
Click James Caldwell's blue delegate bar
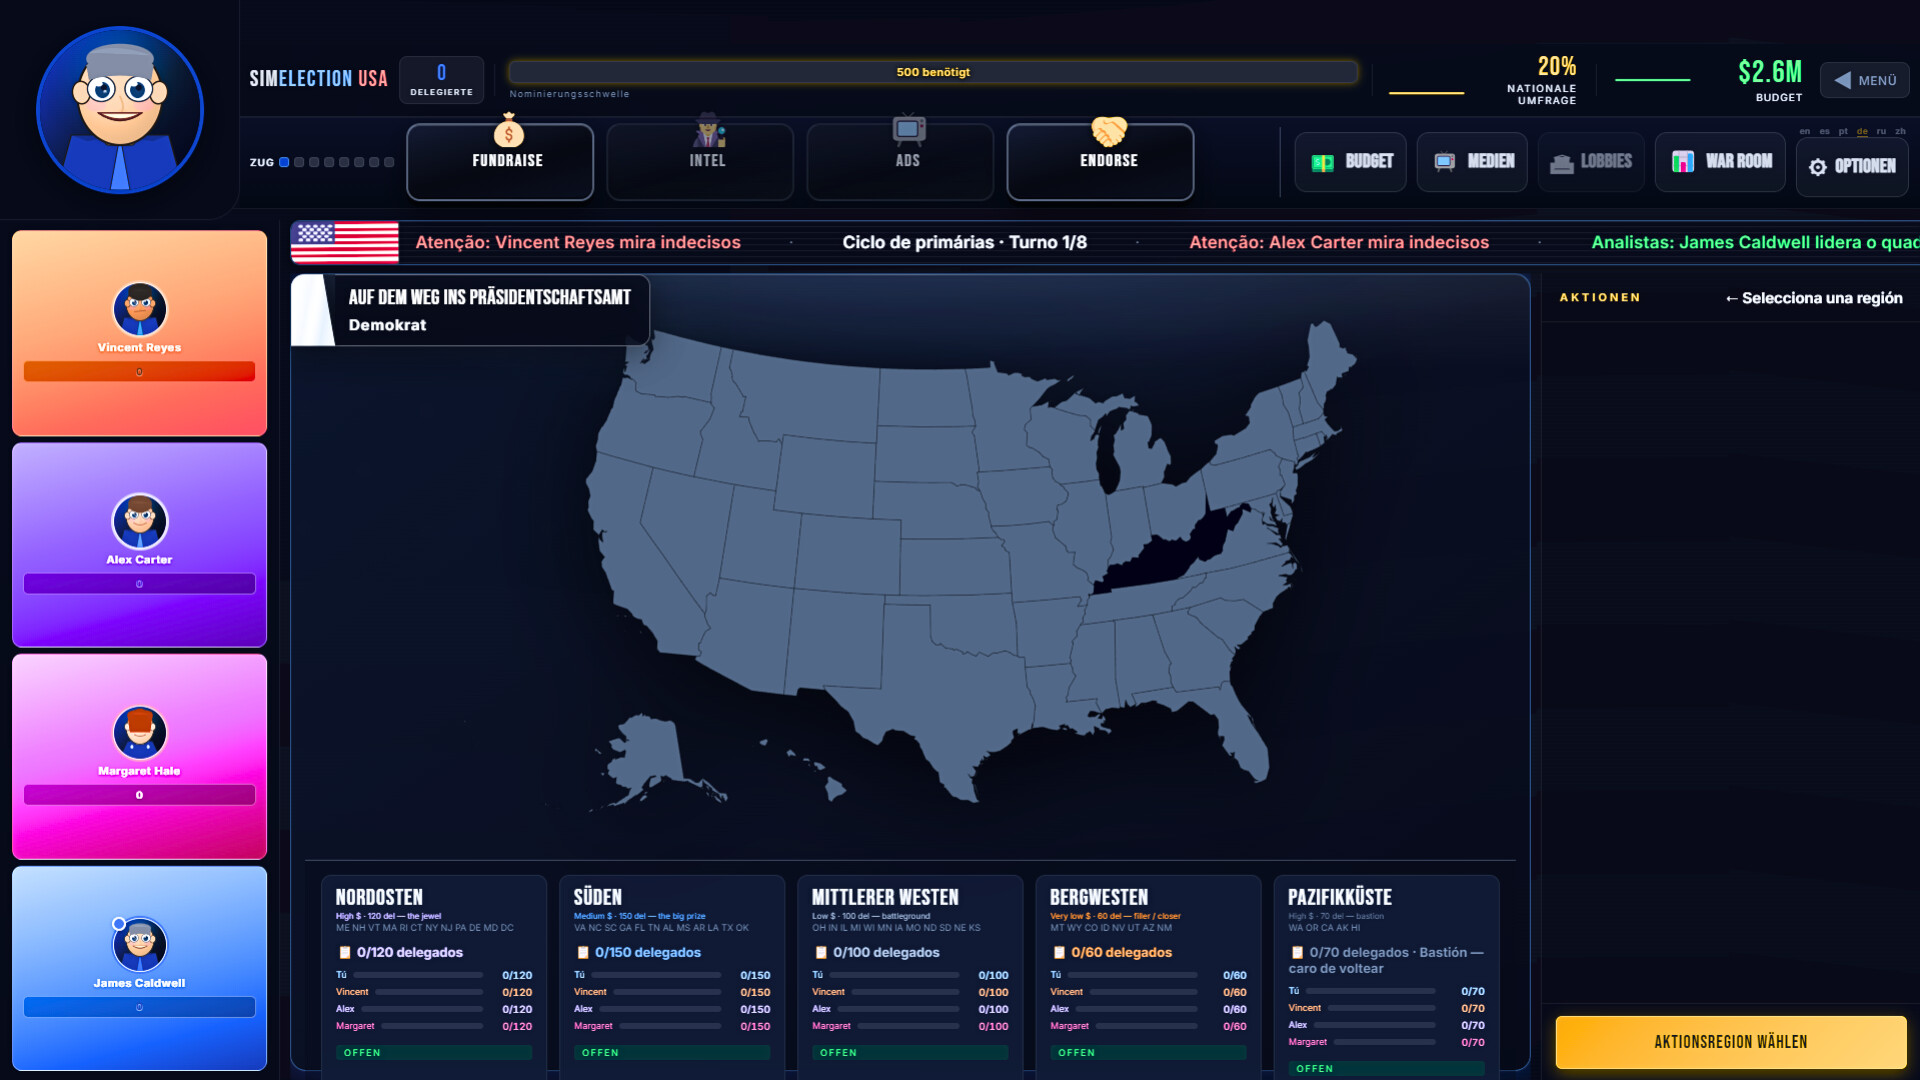[140, 1007]
